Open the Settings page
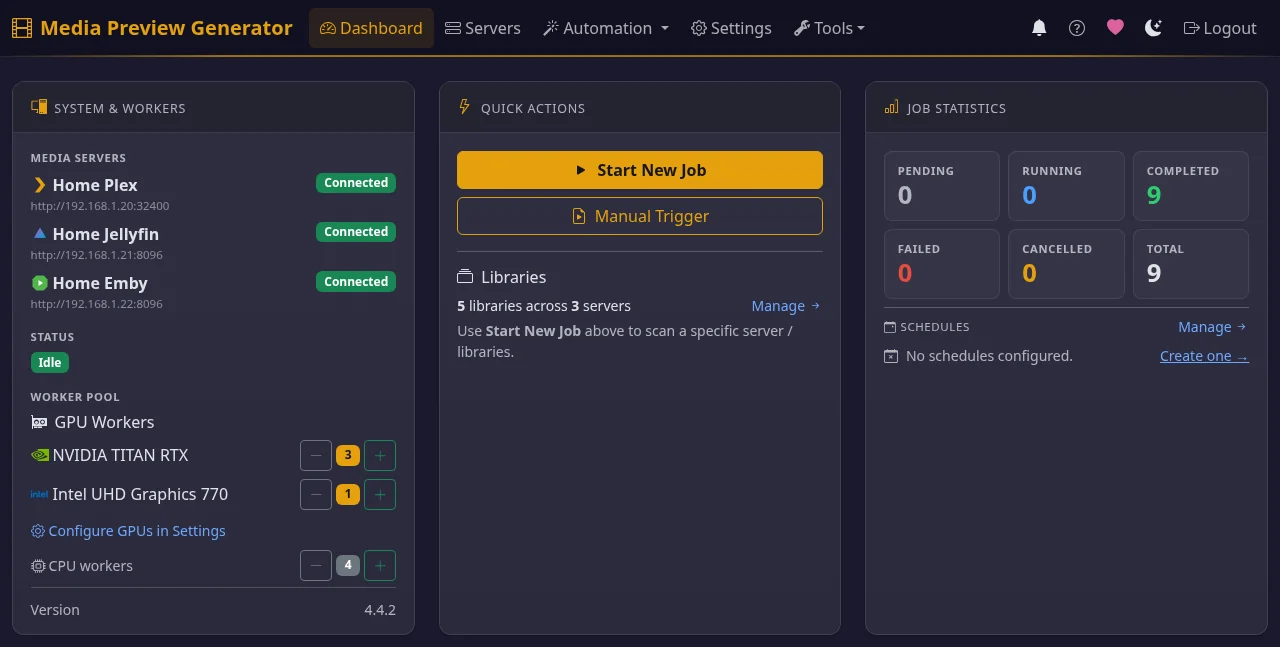1280x647 pixels. [x=731, y=28]
